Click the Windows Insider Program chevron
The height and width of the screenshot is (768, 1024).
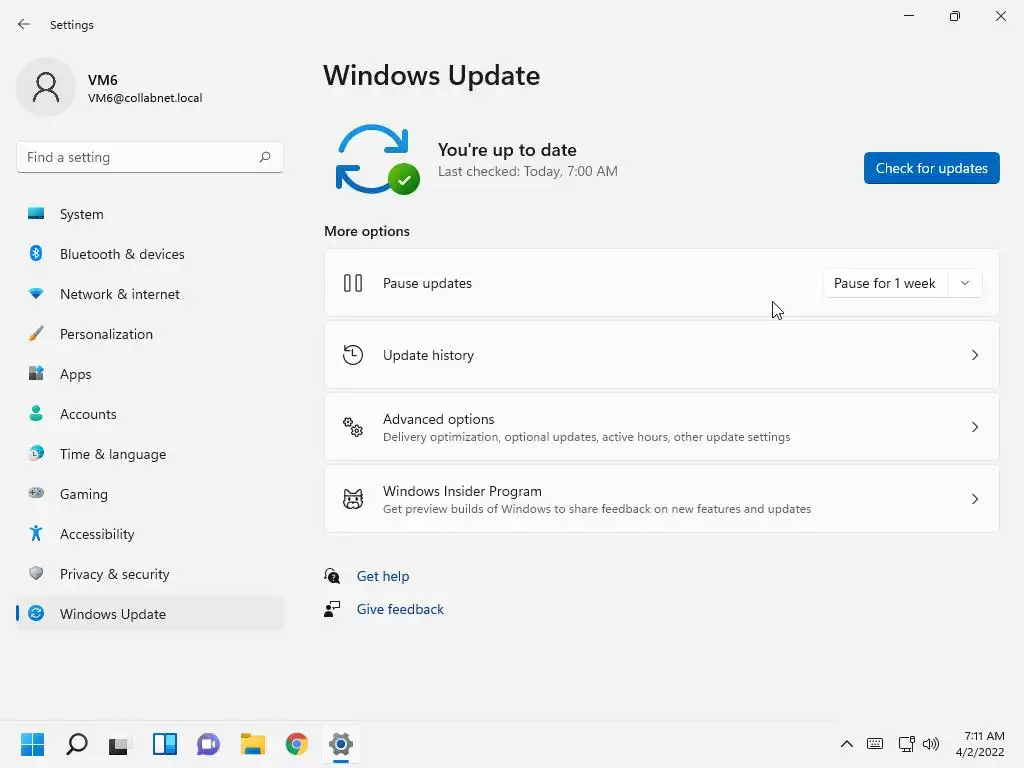(x=974, y=499)
